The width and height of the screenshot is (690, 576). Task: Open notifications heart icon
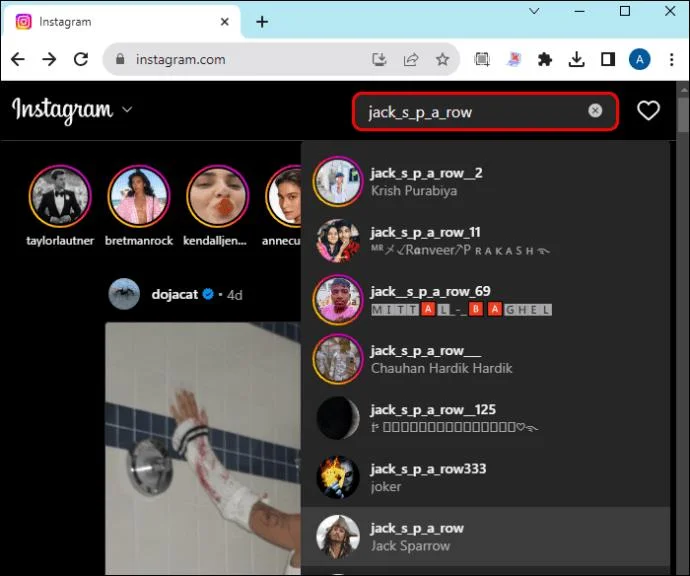[648, 110]
